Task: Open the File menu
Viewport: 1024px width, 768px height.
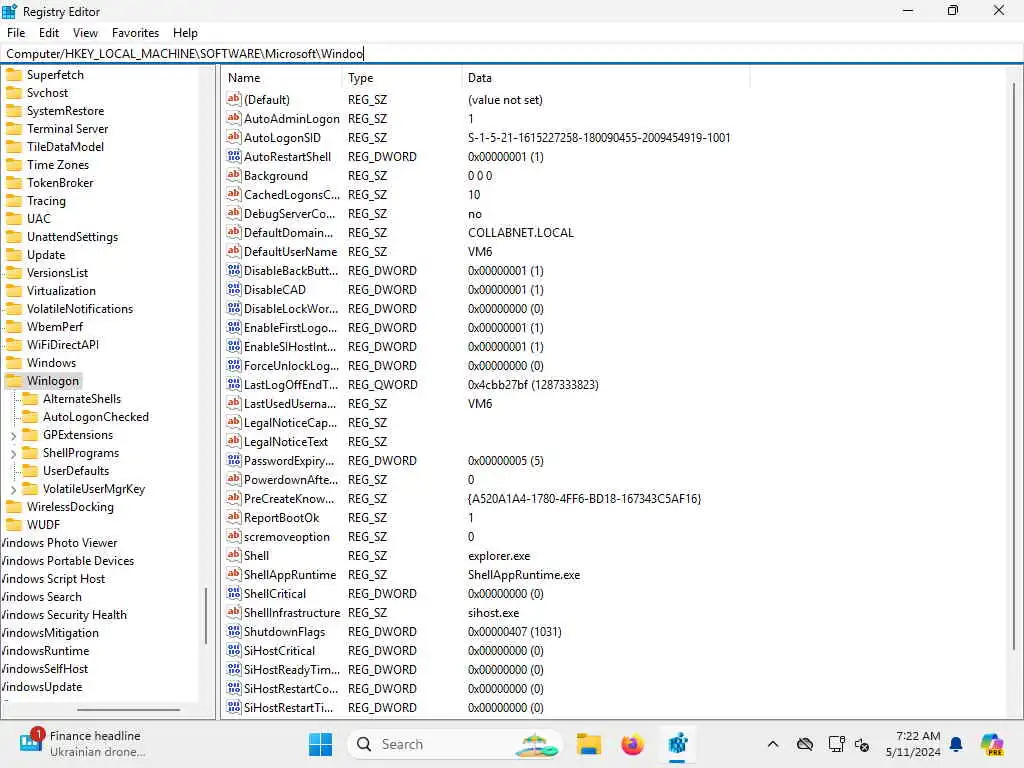Action: [16, 33]
